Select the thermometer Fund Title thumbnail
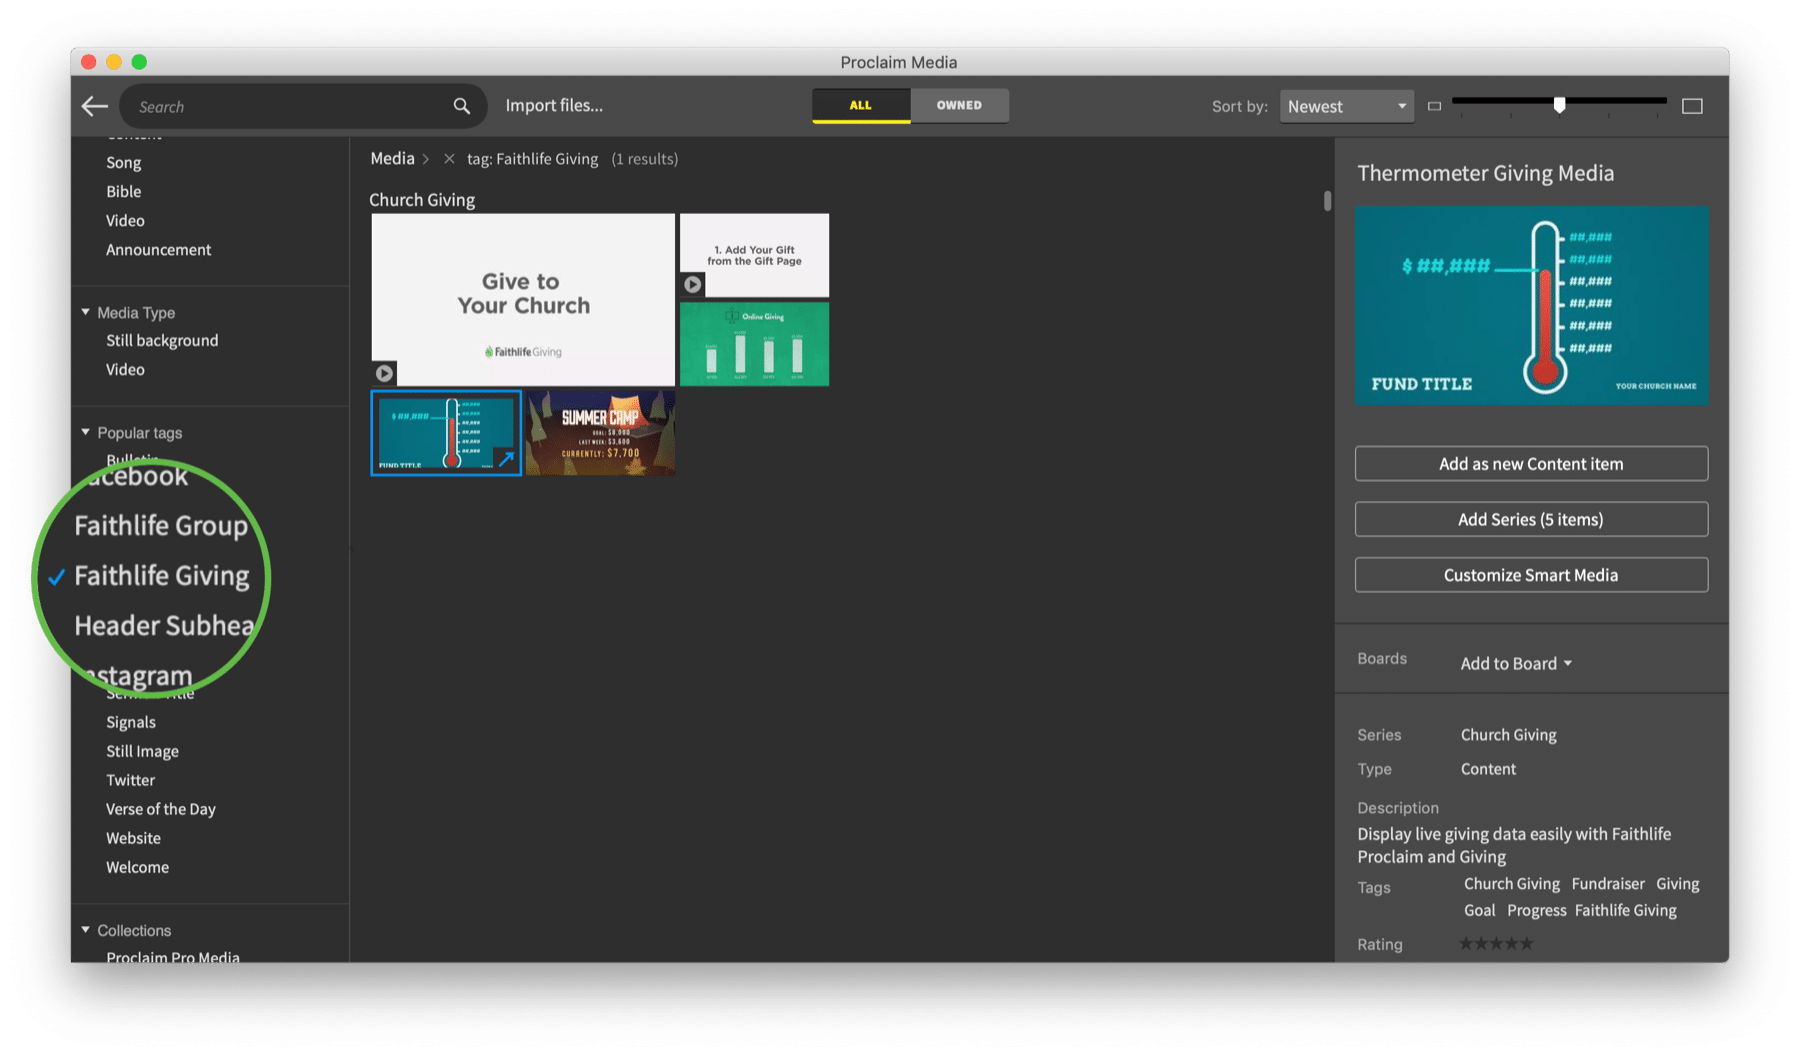1800x1056 pixels. pos(446,433)
